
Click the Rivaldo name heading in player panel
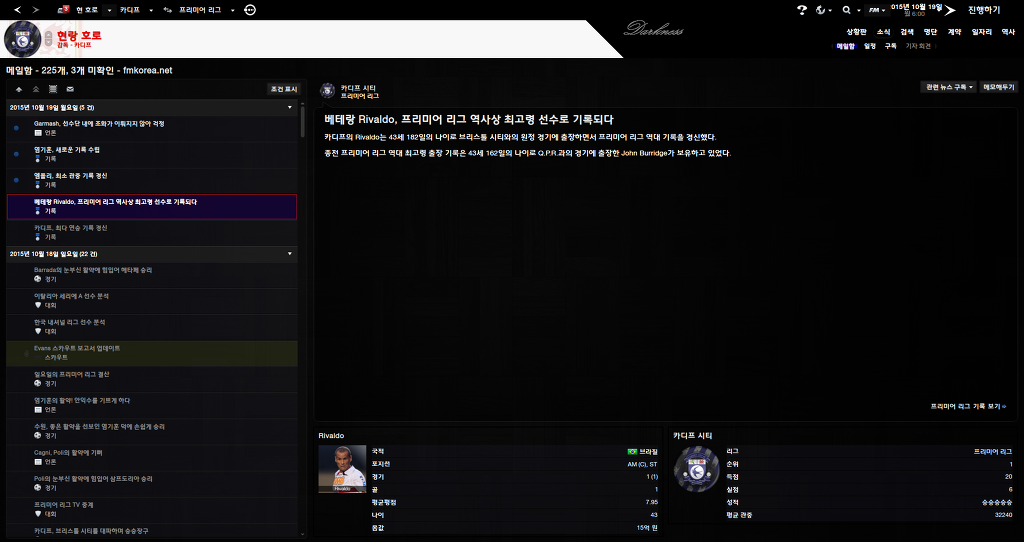[331, 436]
